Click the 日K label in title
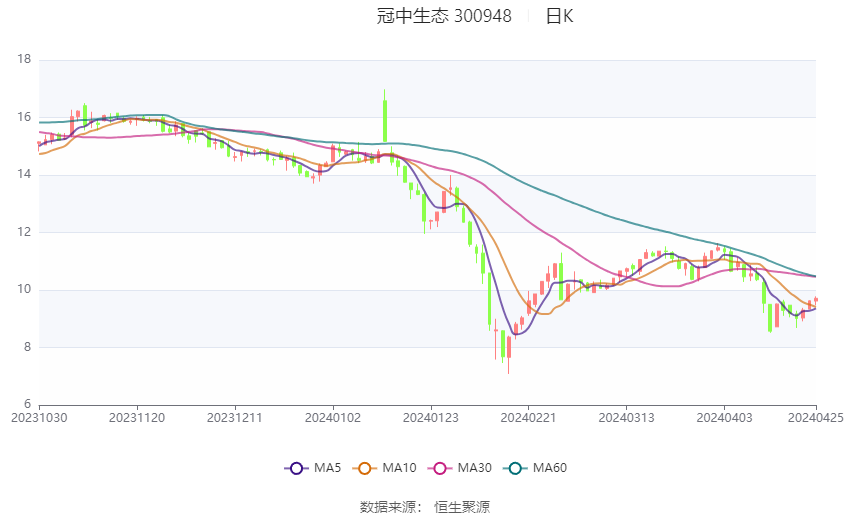The image size is (850, 517). (x=559, y=16)
